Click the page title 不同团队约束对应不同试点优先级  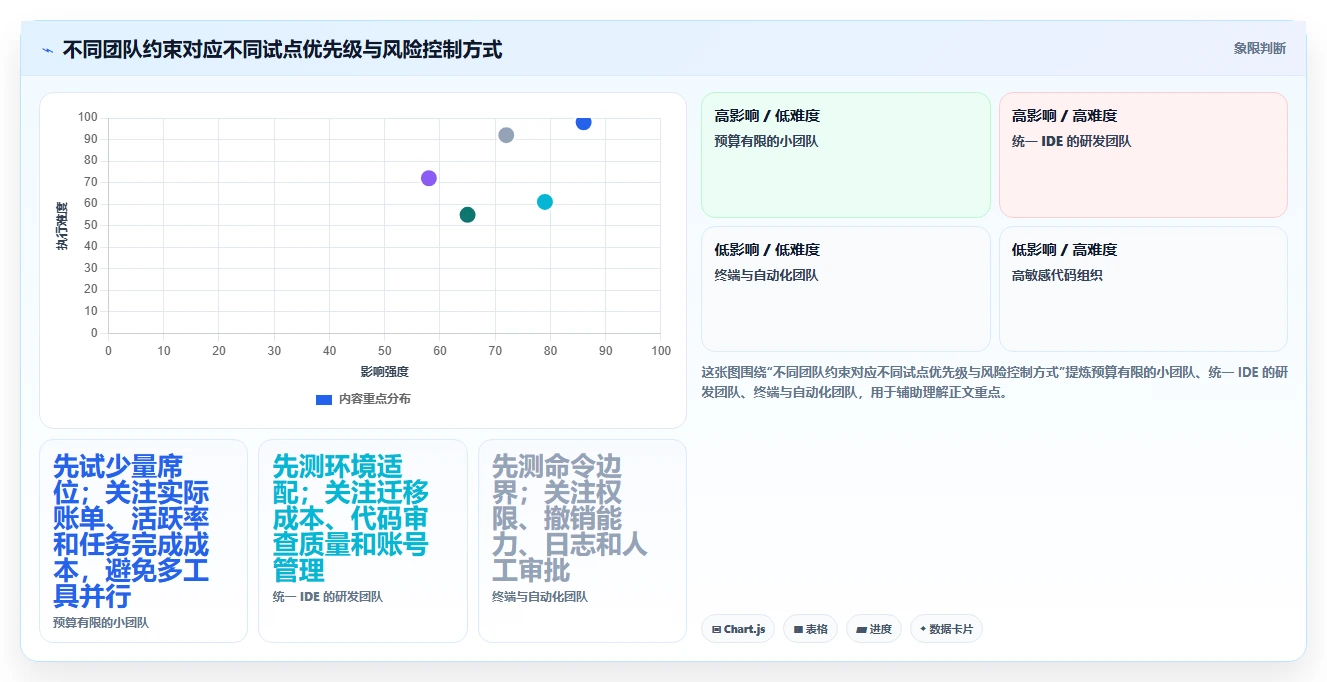[282, 49]
